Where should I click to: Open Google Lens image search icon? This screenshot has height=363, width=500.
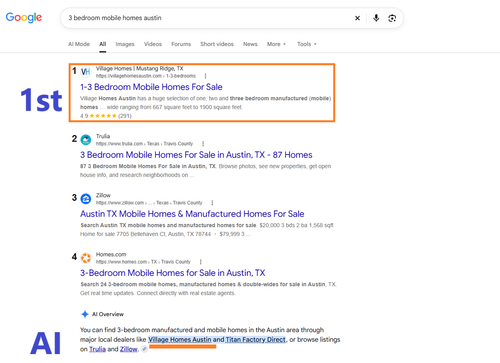pos(392,18)
